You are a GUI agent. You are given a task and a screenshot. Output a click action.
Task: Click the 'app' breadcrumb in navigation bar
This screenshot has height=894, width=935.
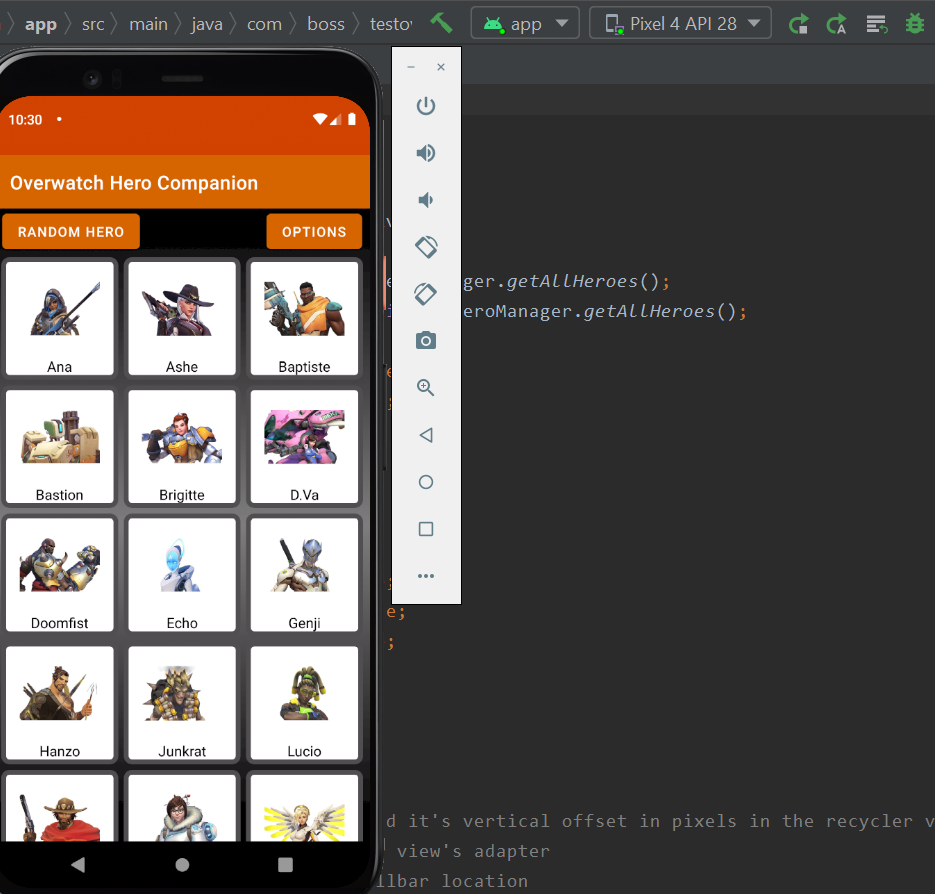41,24
